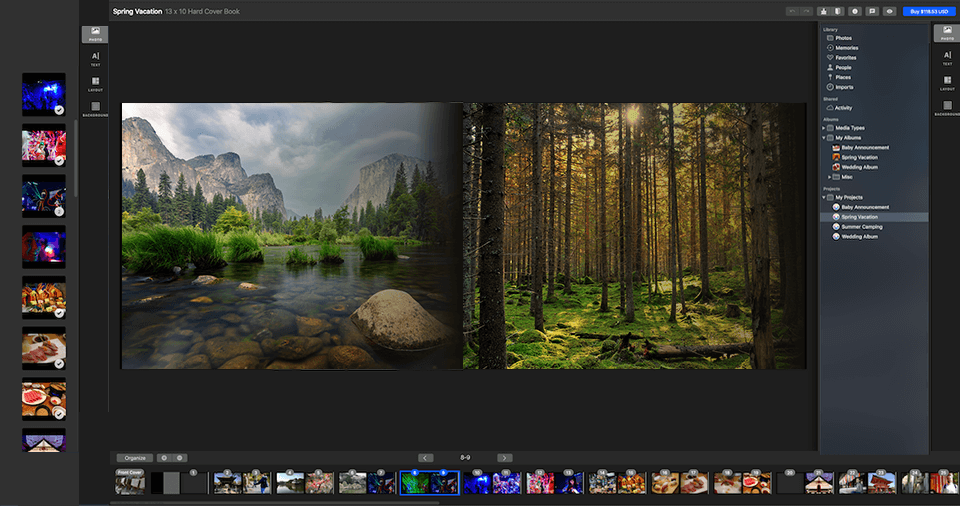This screenshot has height=506, width=960.
Task: Click the first small icon button after Organize
Action: click(x=164, y=458)
